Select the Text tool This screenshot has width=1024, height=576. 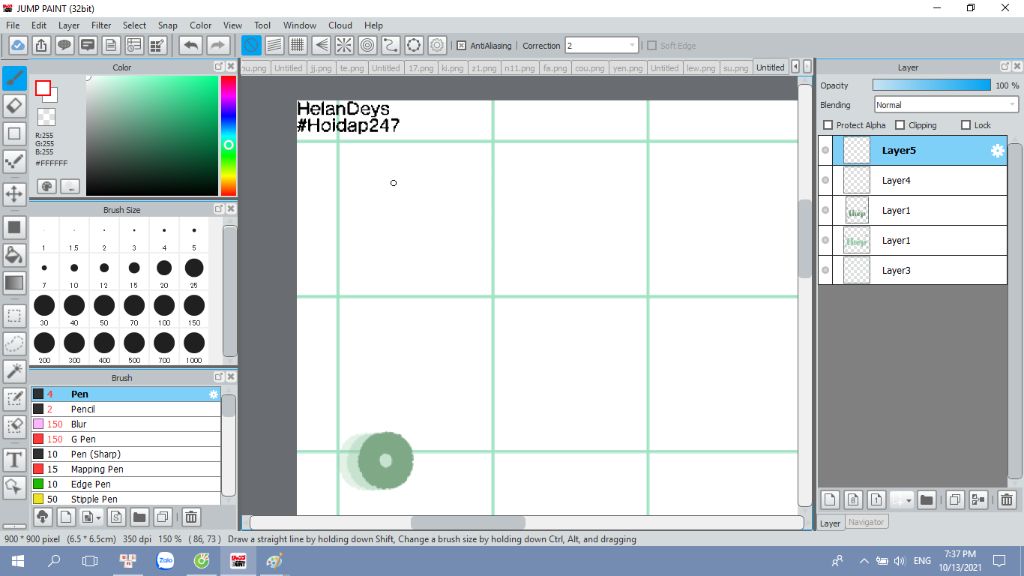point(14,460)
